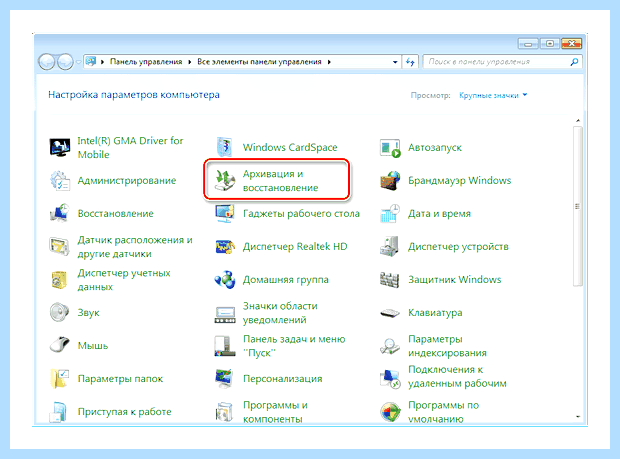Open Клавиатура link
Viewport: 620px width, 459px height.
coord(435,313)
